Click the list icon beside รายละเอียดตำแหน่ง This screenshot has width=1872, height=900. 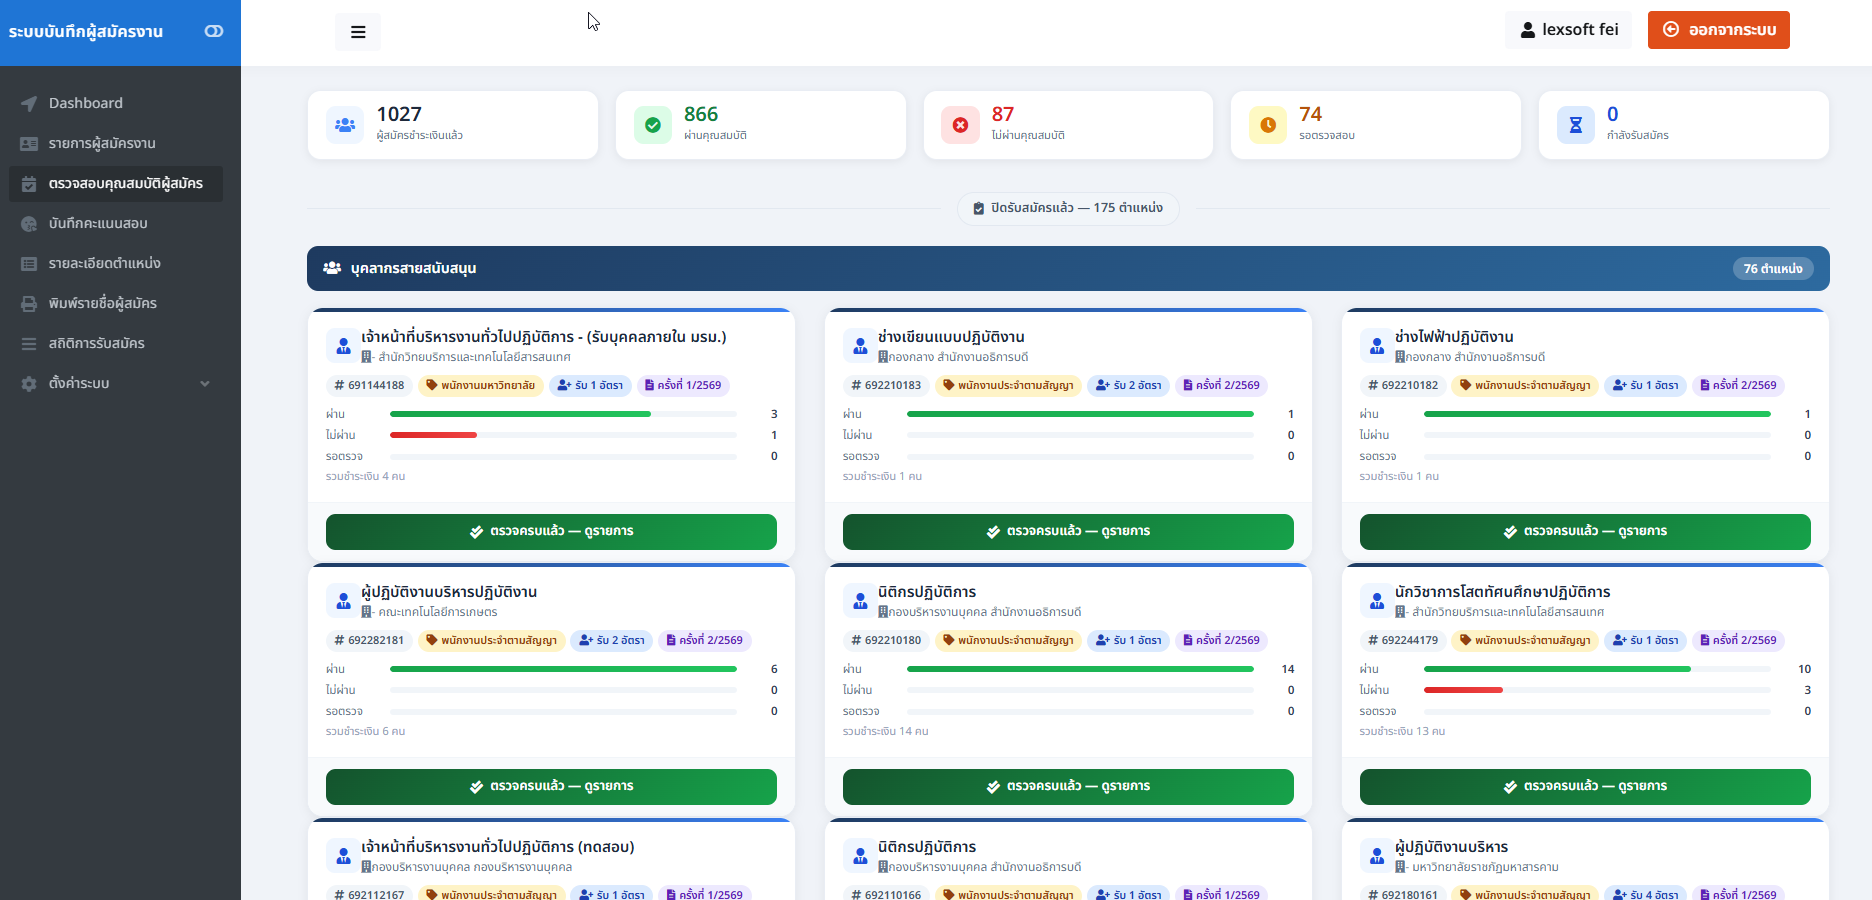pos(29,263)
